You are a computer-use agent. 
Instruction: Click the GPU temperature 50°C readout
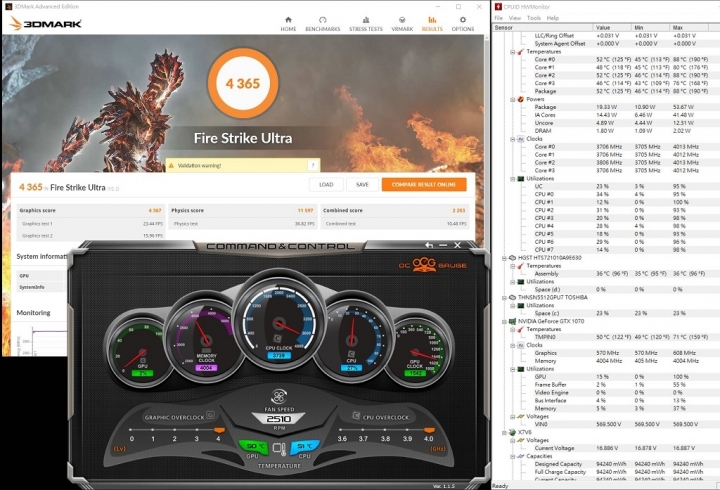[x=254, y=446]
